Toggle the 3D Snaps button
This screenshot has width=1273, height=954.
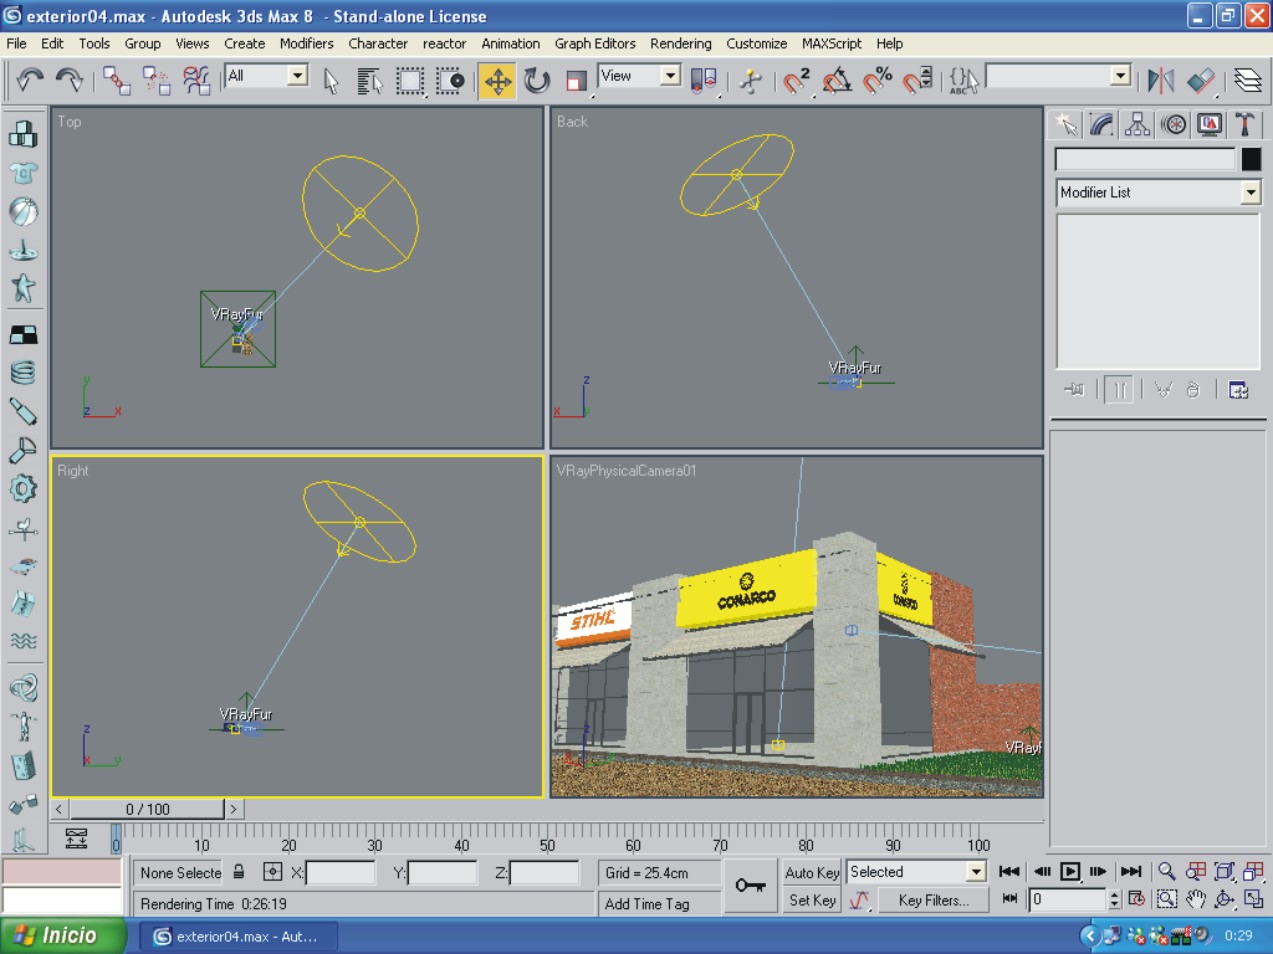(797, 80)
